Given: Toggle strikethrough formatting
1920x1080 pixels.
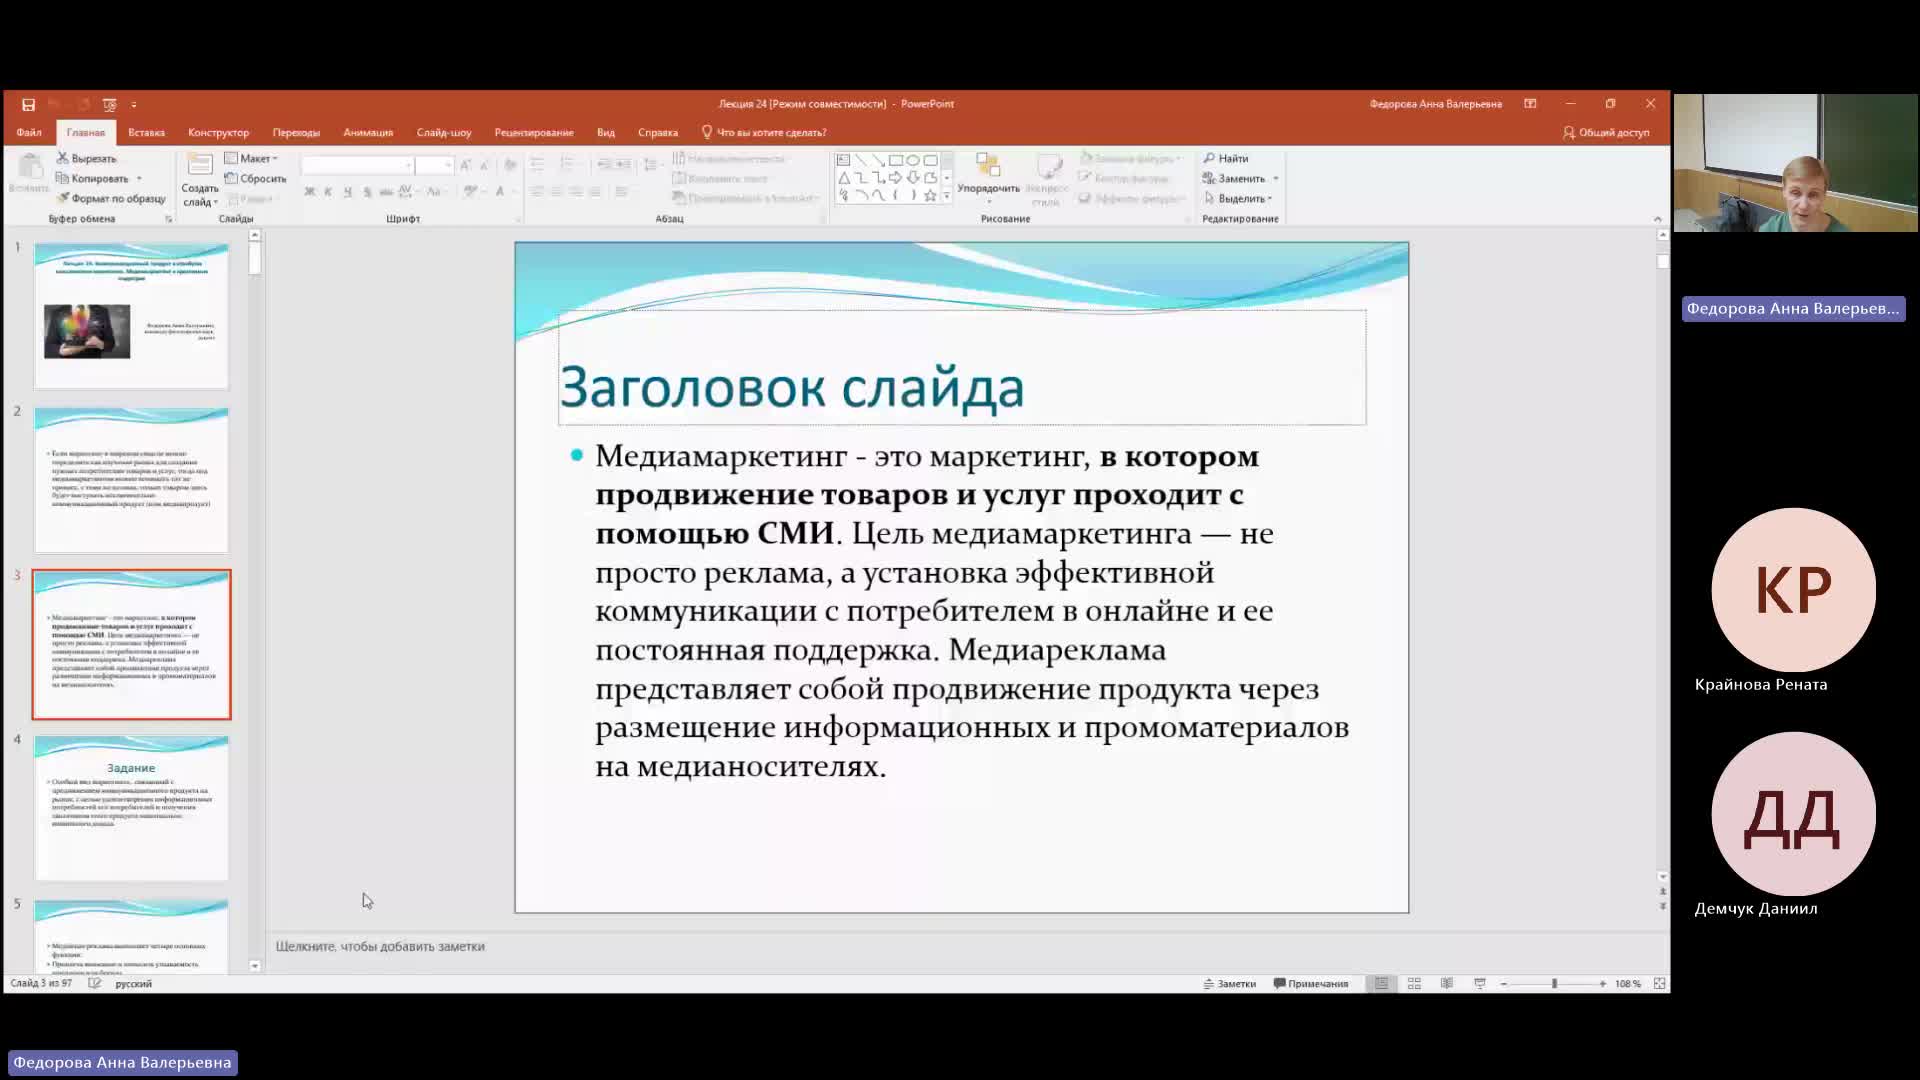Looking at the screenshot, I should 386,192.
